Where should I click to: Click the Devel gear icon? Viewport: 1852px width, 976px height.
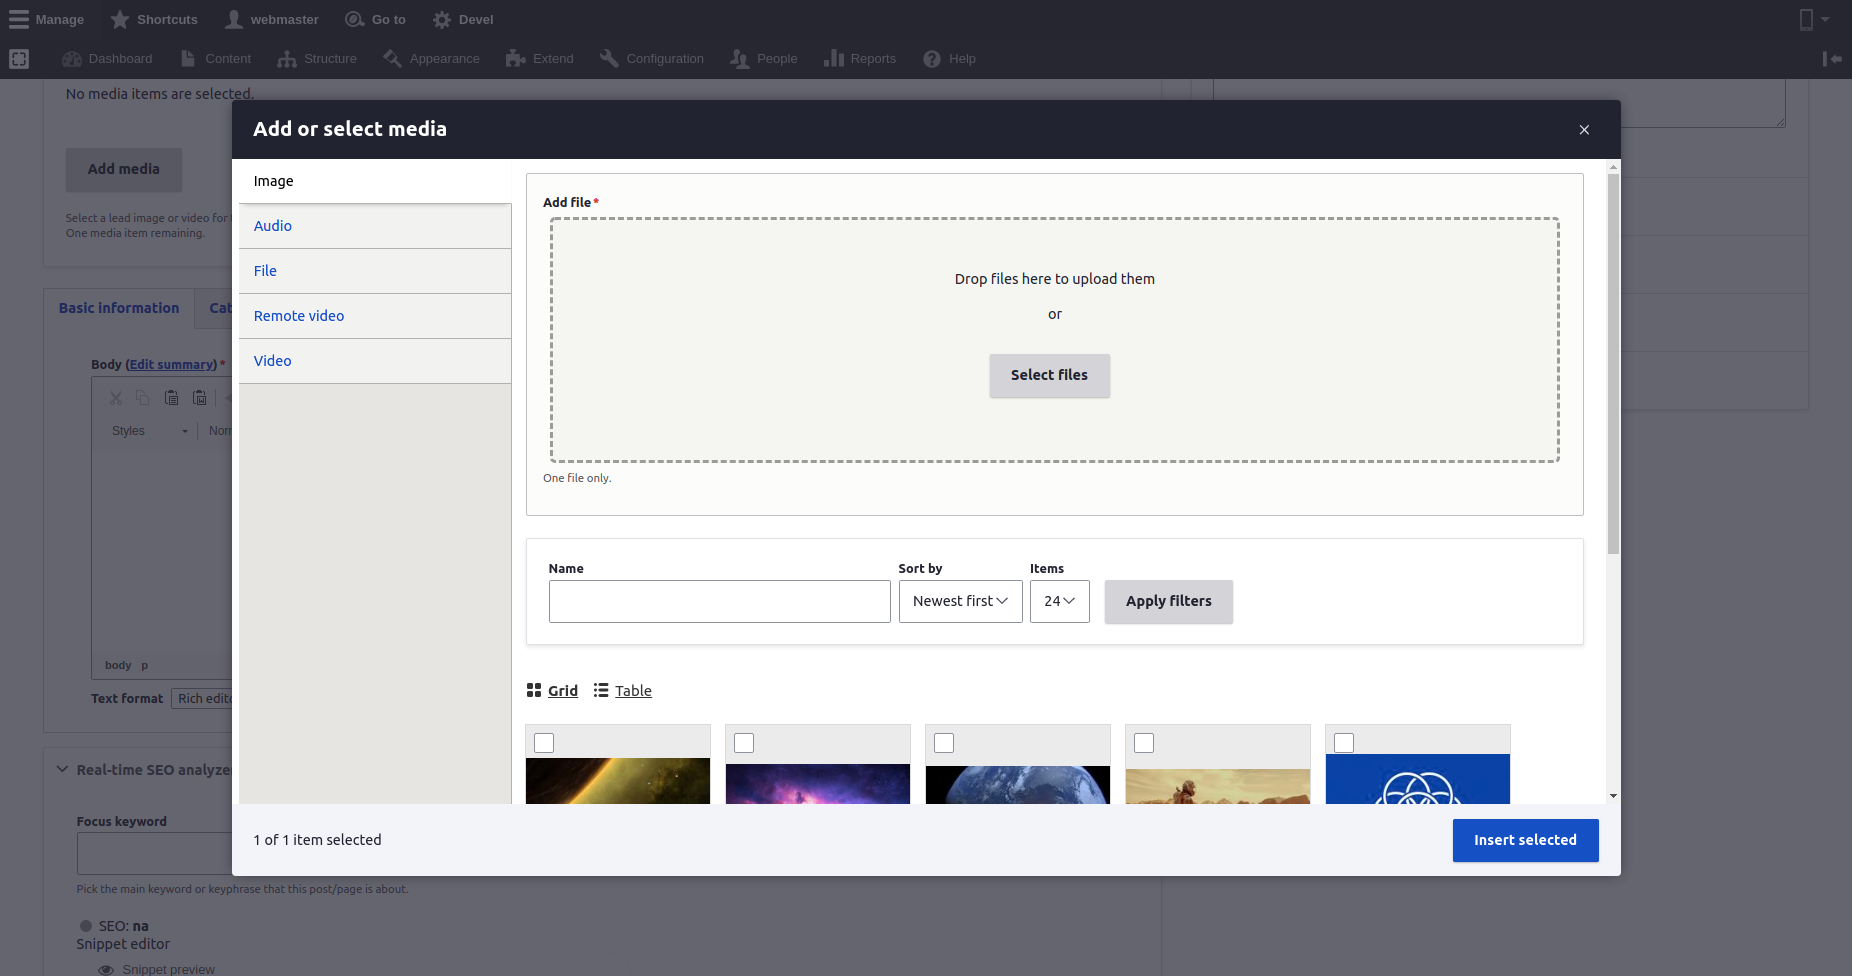click(x=442, y=20)
